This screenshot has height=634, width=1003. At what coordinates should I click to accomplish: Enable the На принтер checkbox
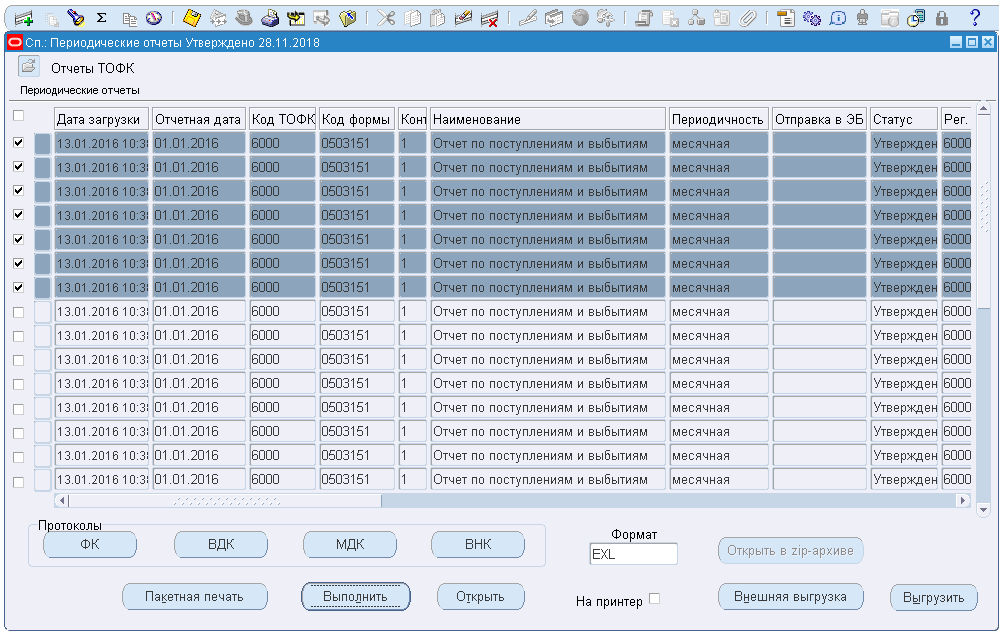tap(655, 599)
